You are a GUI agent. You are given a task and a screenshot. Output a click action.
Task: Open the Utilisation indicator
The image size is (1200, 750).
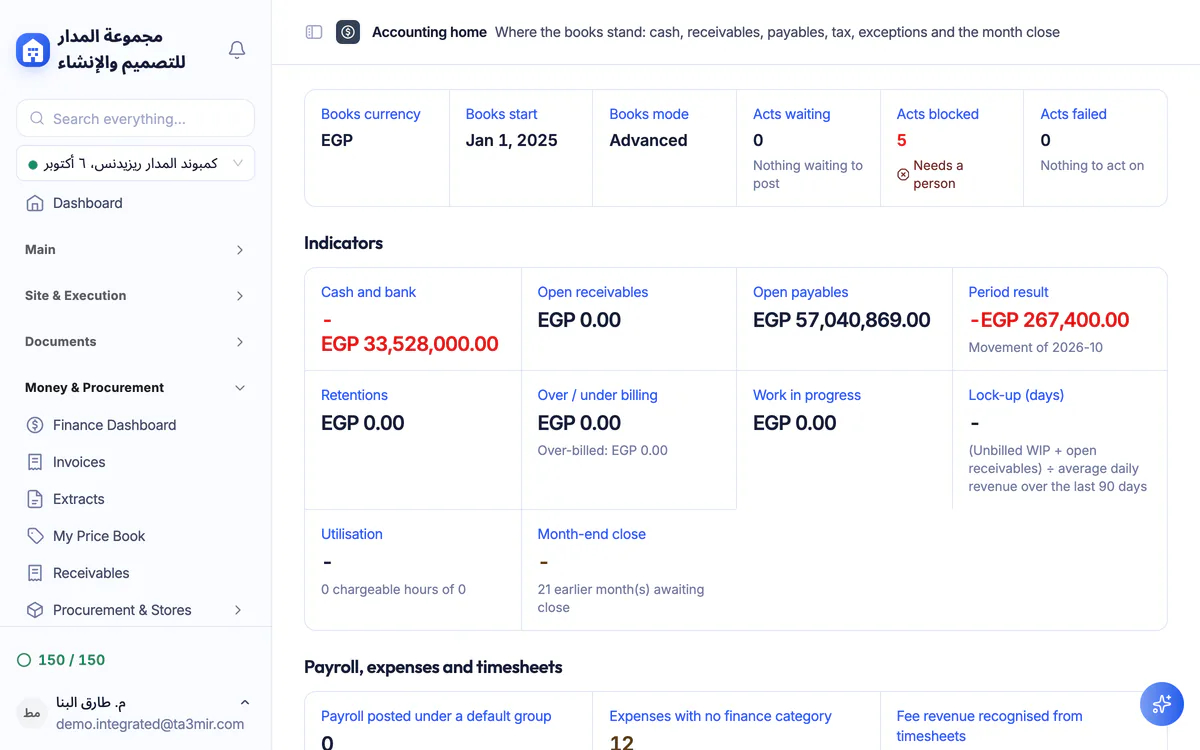(351, 534)
